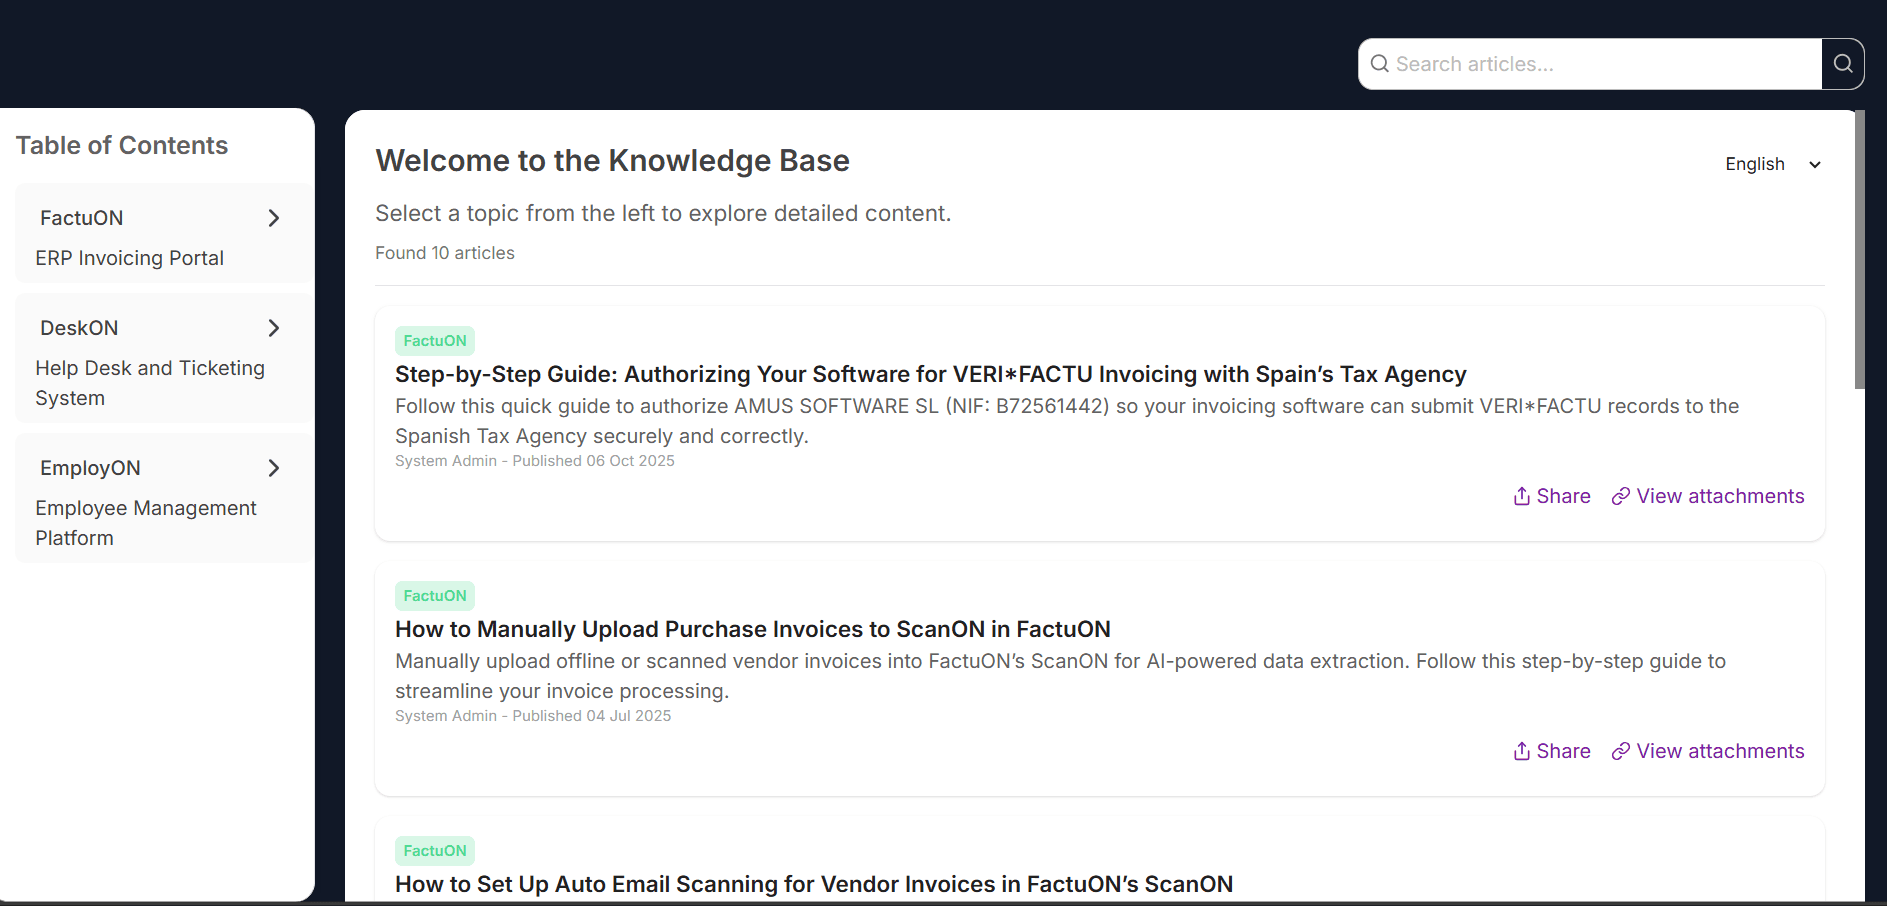Open the VERI*FACTU authorizing guide article
Image resolution: width=1887 pixels, height=906 pixels.
click(930, 374)
